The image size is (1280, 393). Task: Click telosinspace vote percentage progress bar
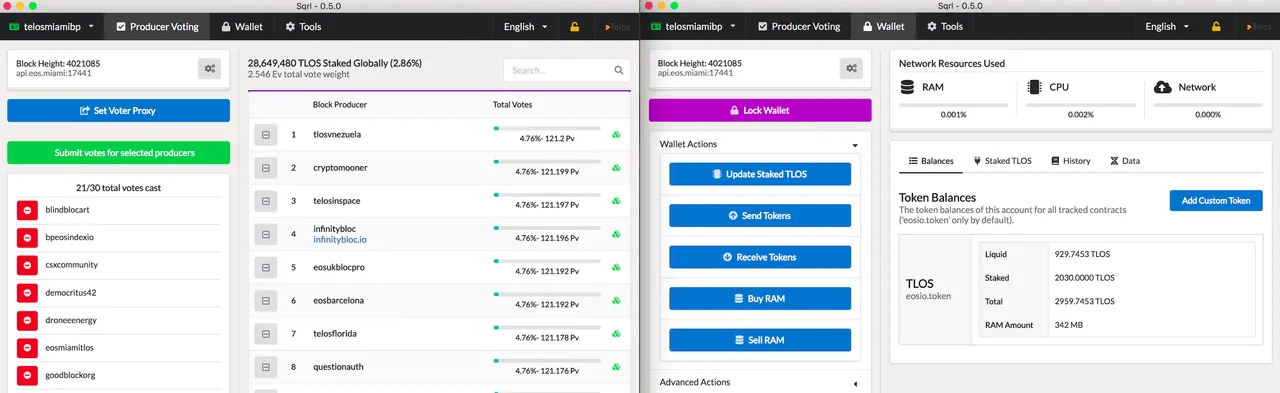tap(547, 194)
